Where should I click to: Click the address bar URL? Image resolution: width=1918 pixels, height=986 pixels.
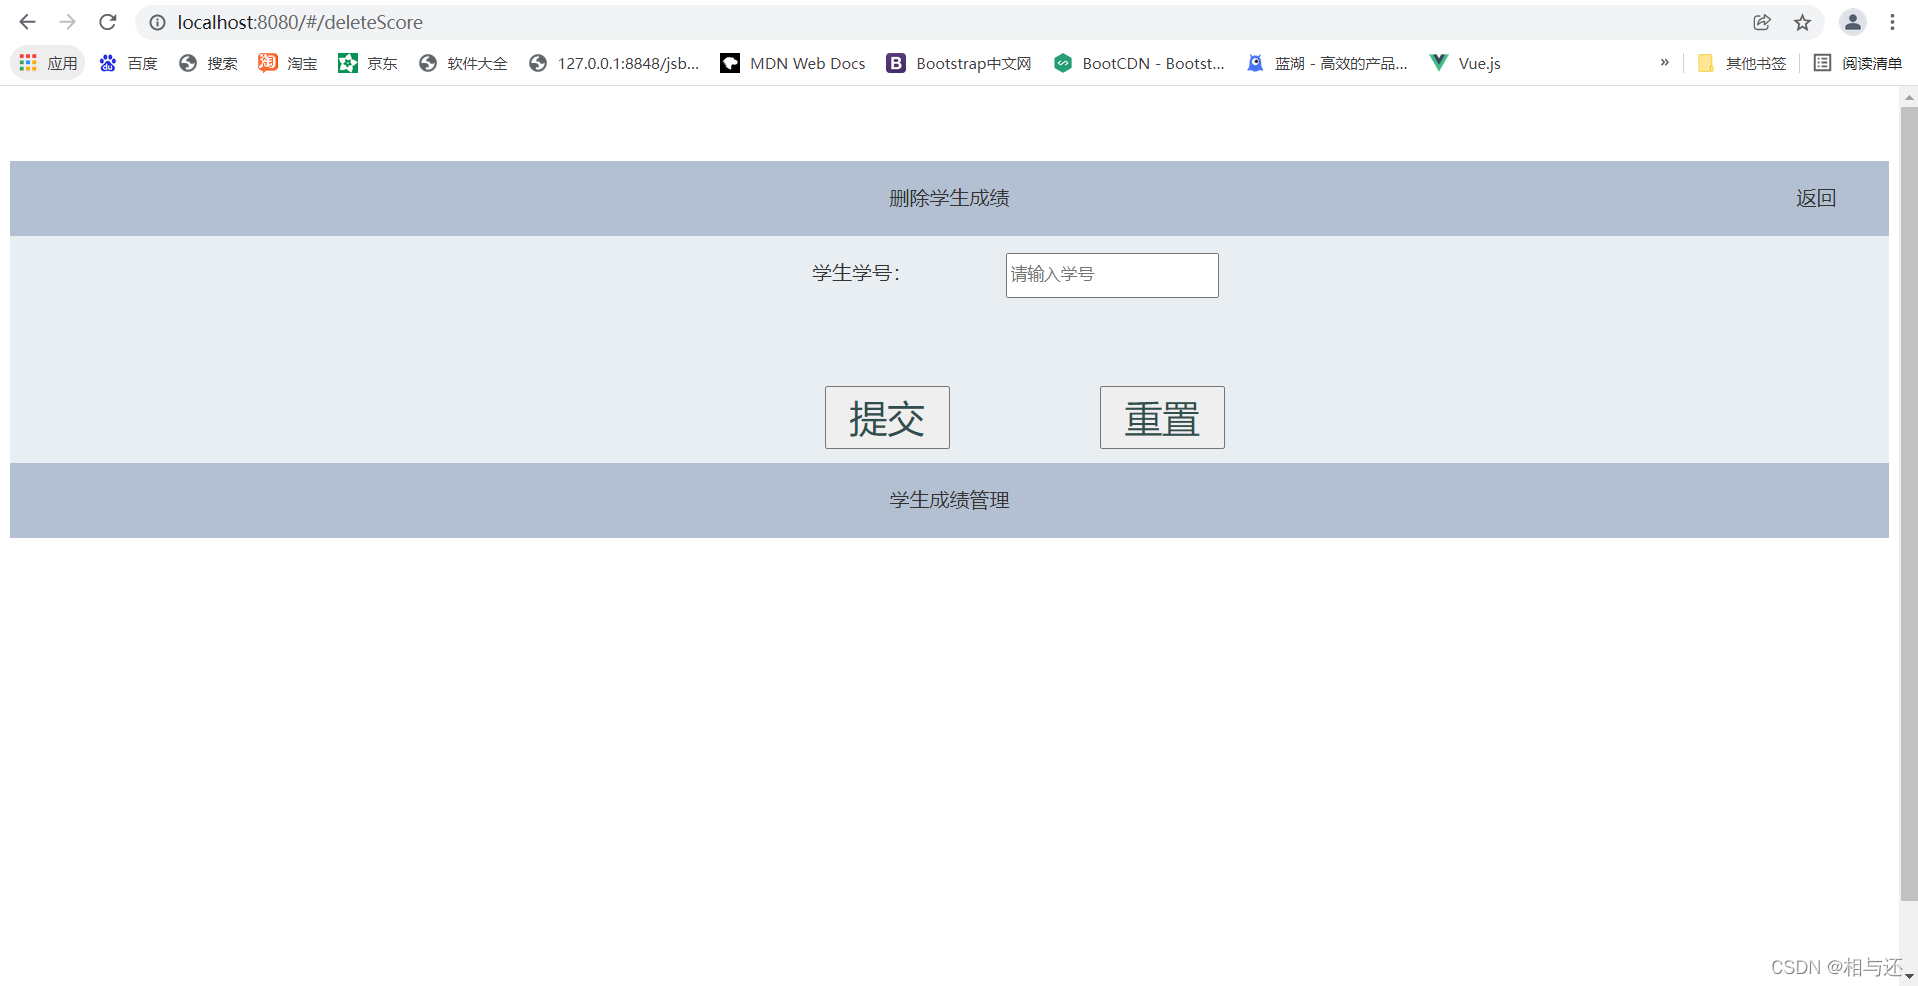coord(300,22)
